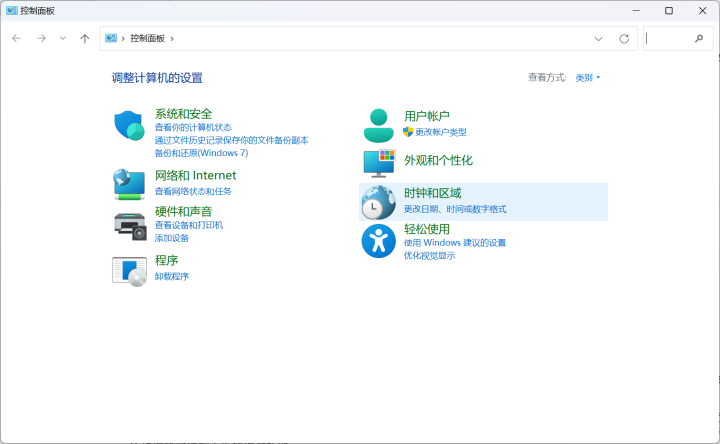
Task: Open the 系统和安全 category heading
Action: point(183,114)
